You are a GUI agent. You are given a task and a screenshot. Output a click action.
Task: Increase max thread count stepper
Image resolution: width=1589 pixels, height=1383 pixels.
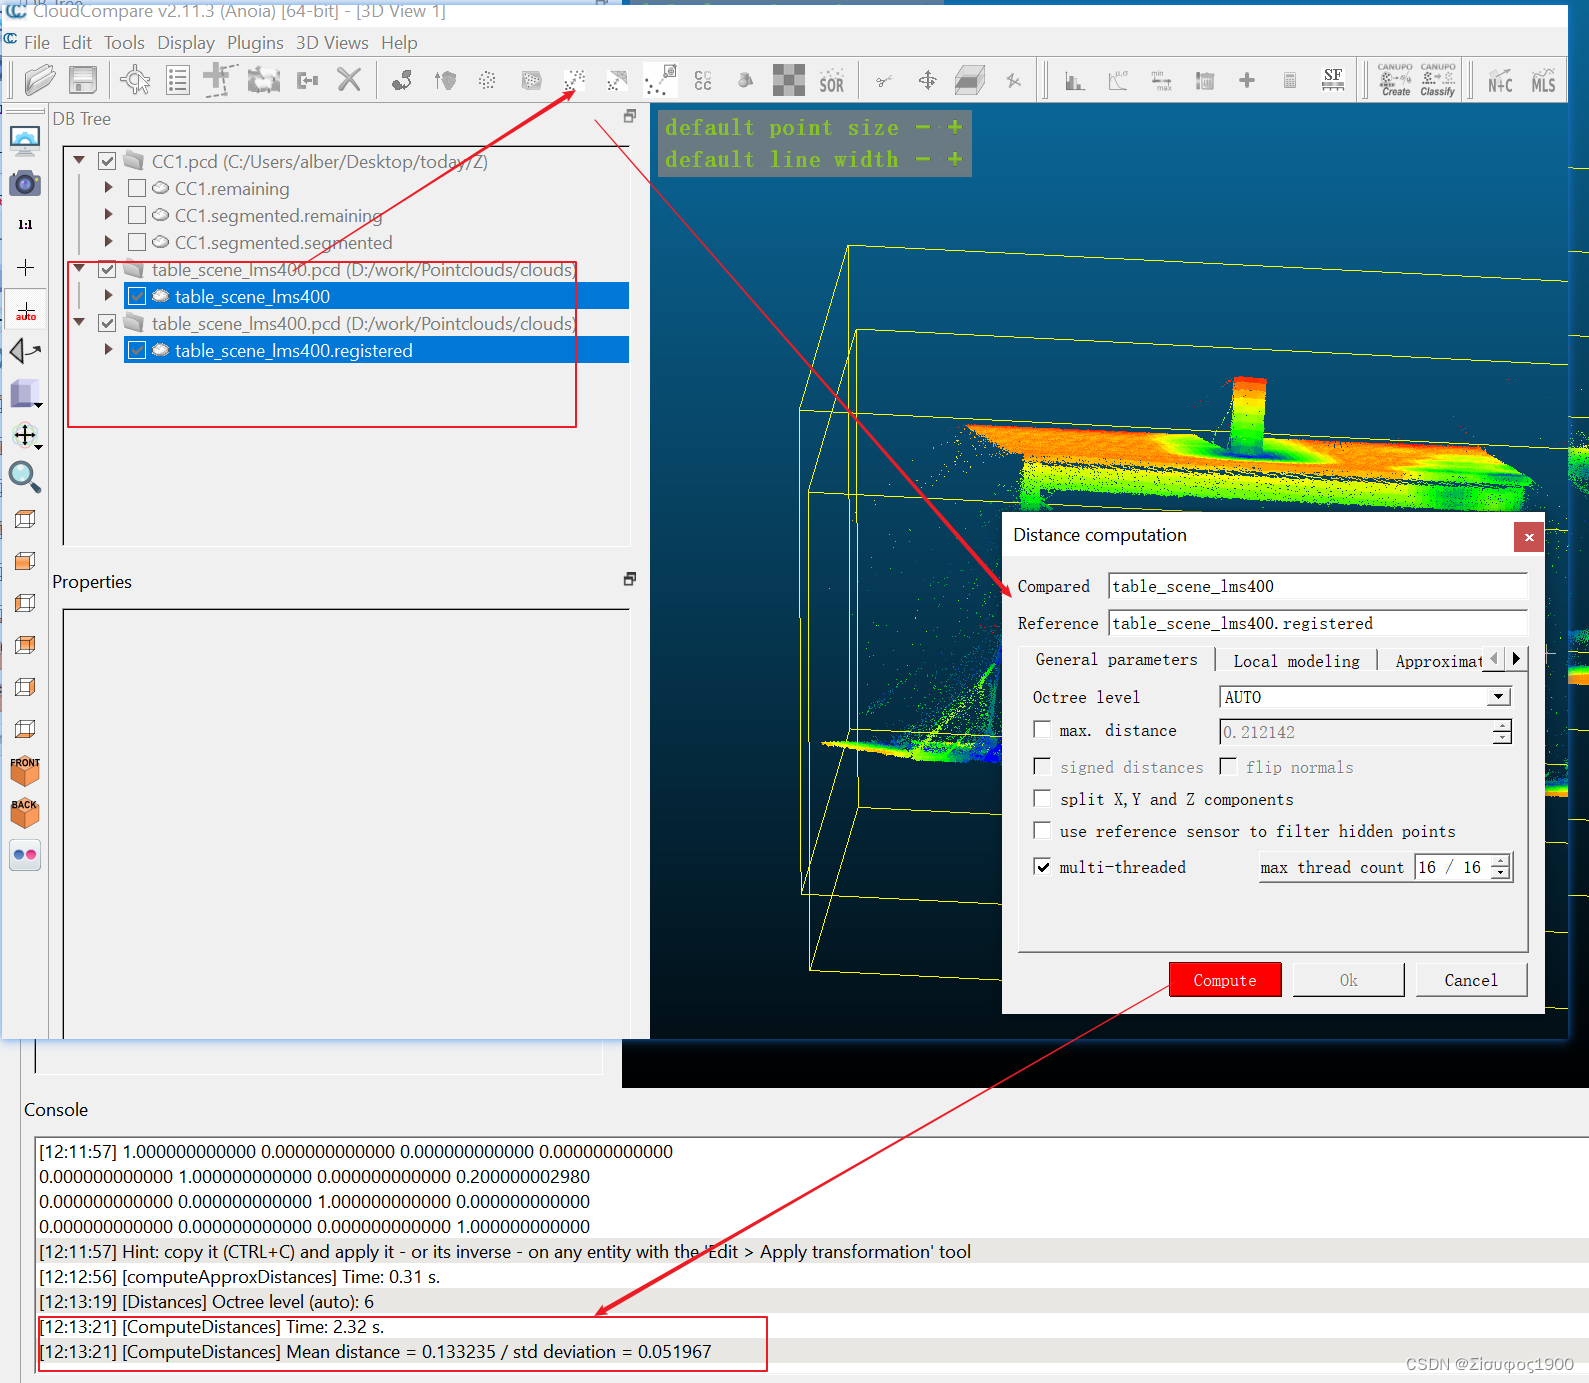point(1500,861)
